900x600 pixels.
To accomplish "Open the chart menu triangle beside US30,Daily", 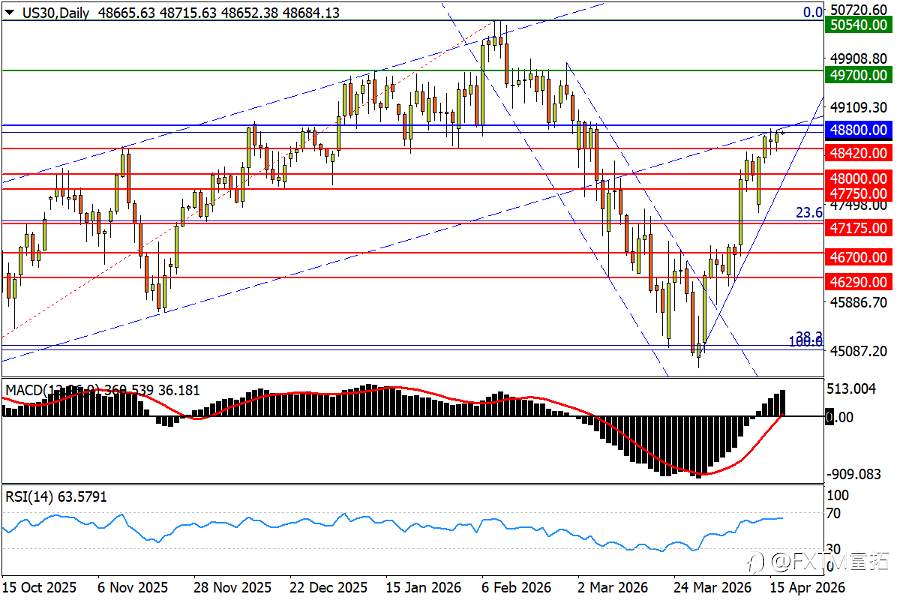I will [x=9, y=13].
